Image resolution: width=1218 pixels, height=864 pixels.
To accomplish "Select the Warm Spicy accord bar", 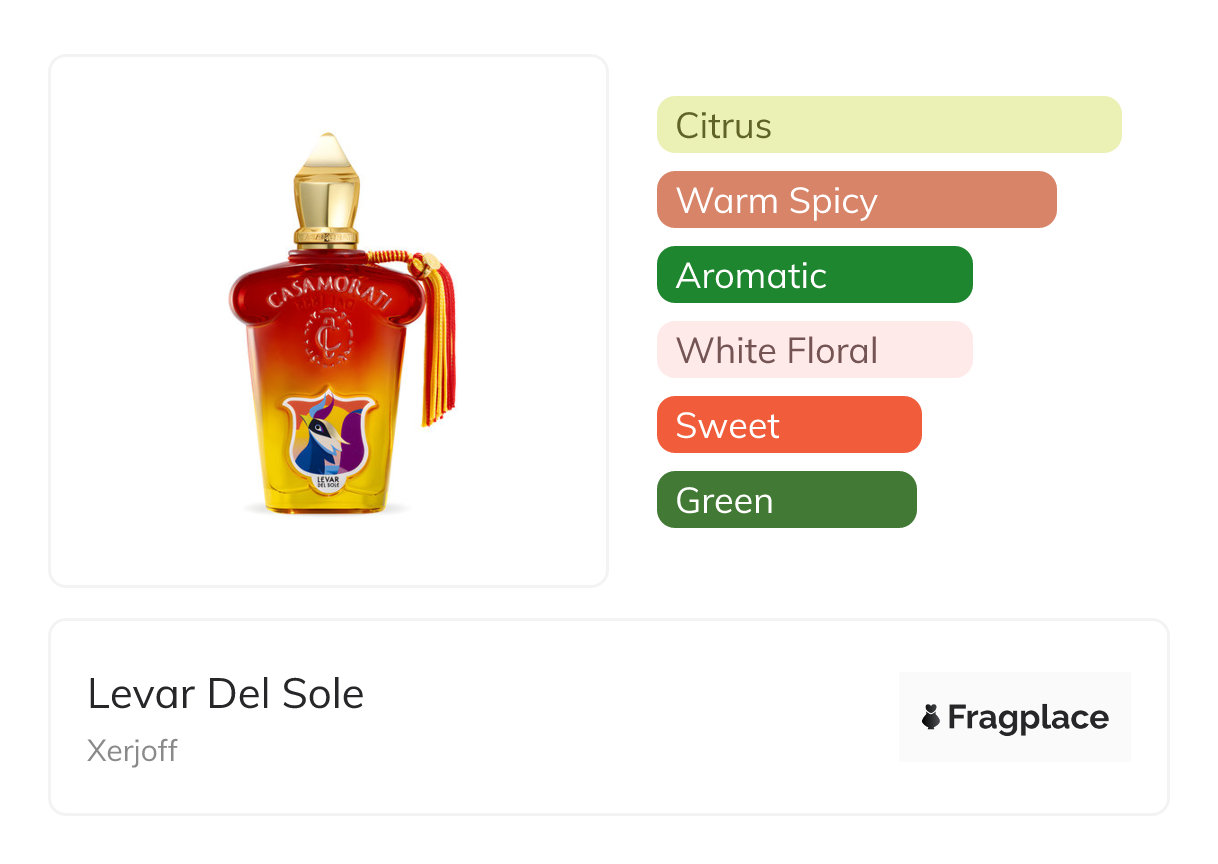I will (x=857, y=200).
